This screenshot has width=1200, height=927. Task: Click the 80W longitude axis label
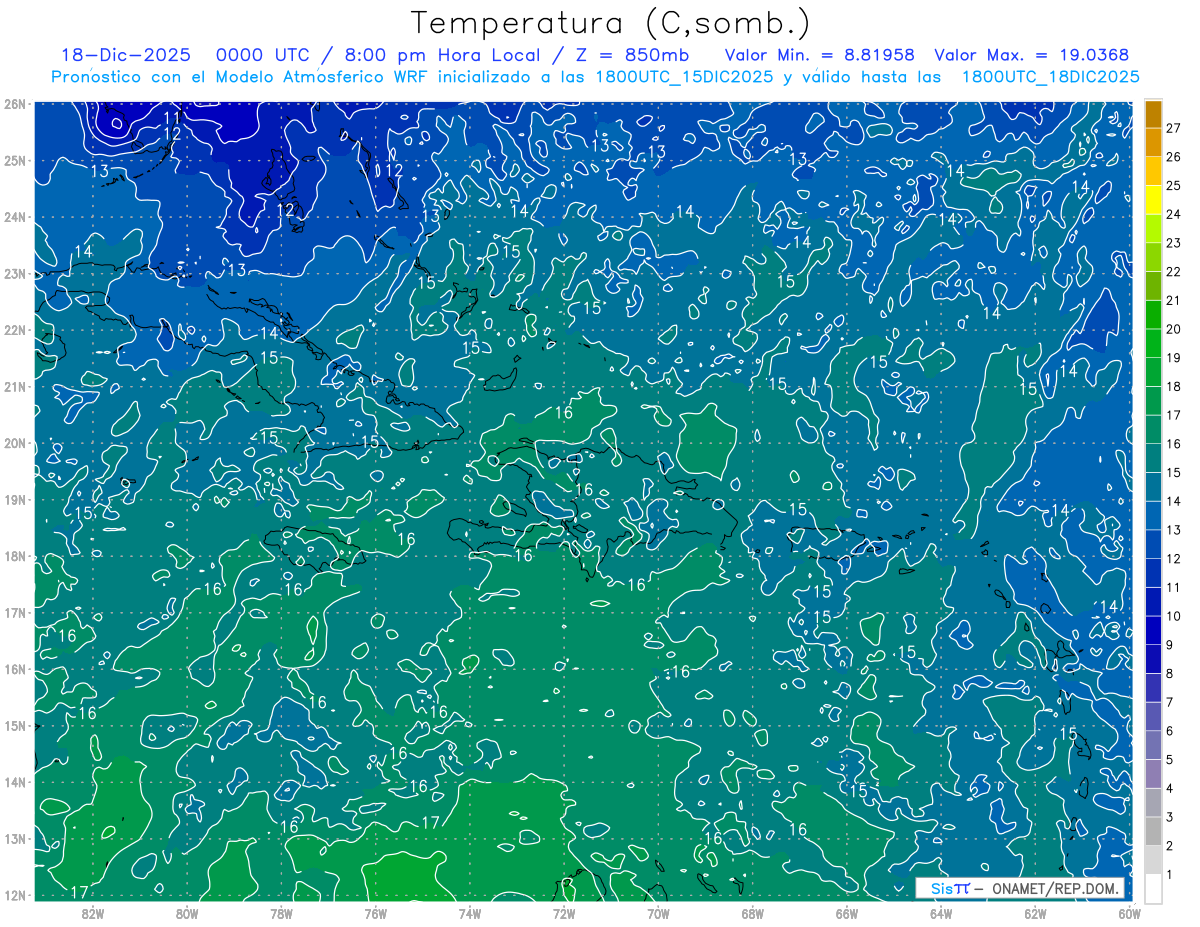[x=187, y=913]
